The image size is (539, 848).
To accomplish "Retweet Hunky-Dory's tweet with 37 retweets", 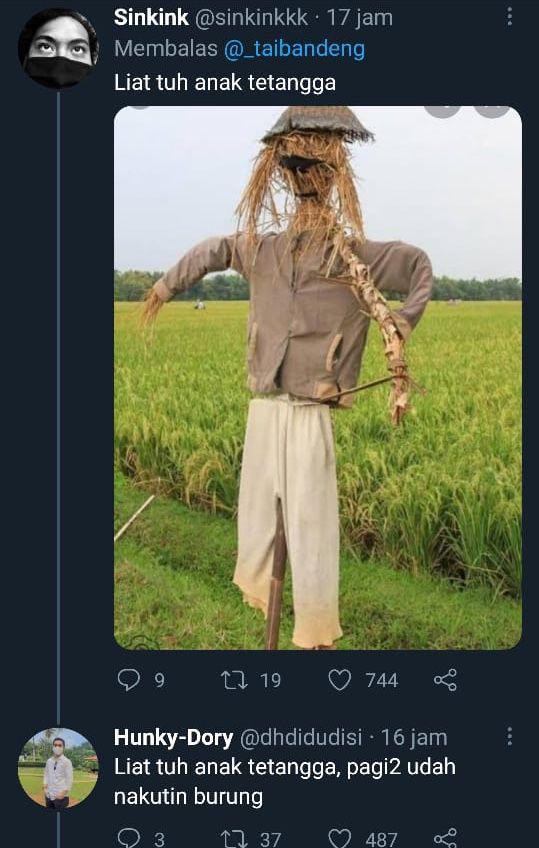I will [x=234, y=839].
